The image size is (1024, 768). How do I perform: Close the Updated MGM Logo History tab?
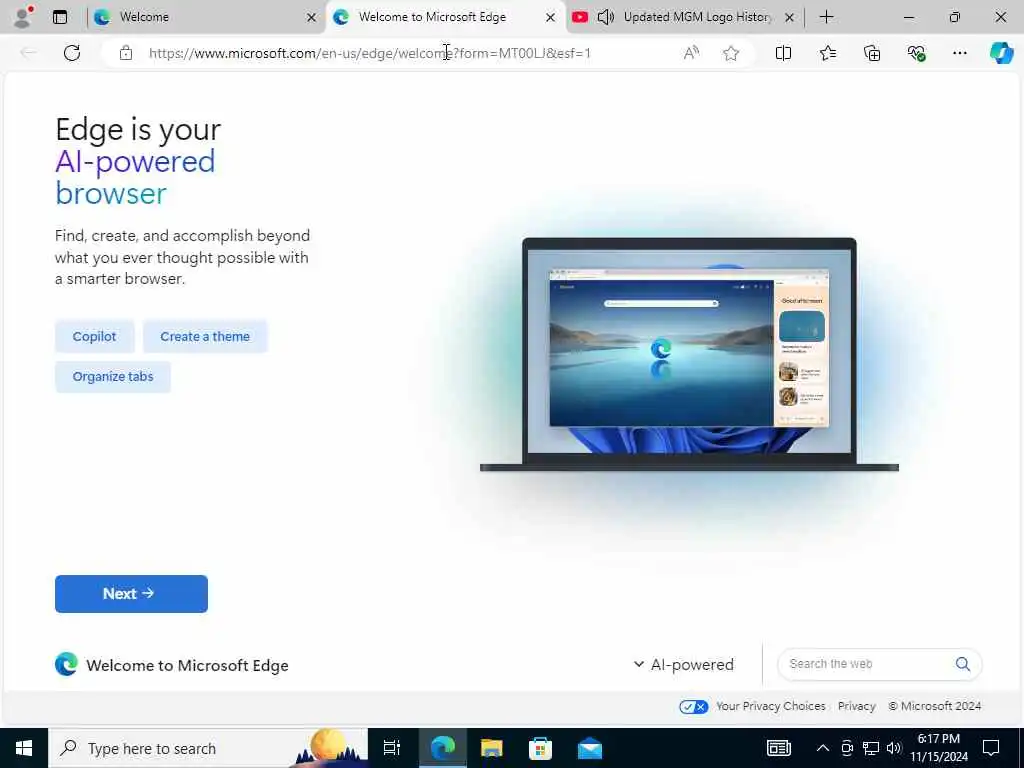(789, 18)
